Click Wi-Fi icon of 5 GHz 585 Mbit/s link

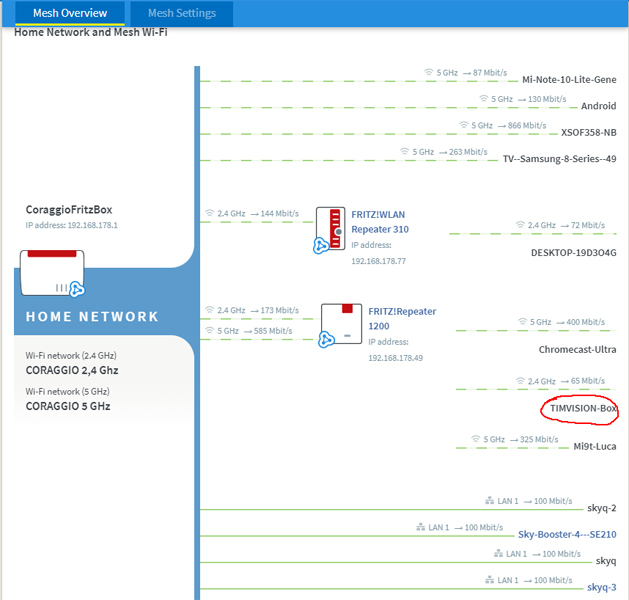click(x=209, y=330)
